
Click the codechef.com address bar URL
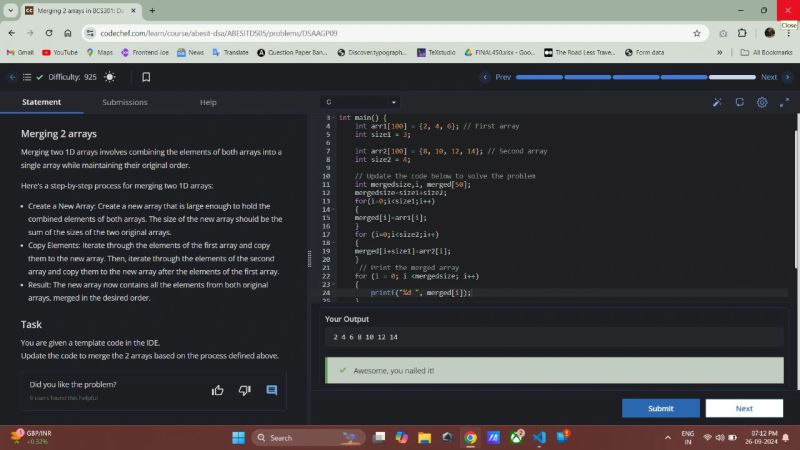(x=218, y=33)
